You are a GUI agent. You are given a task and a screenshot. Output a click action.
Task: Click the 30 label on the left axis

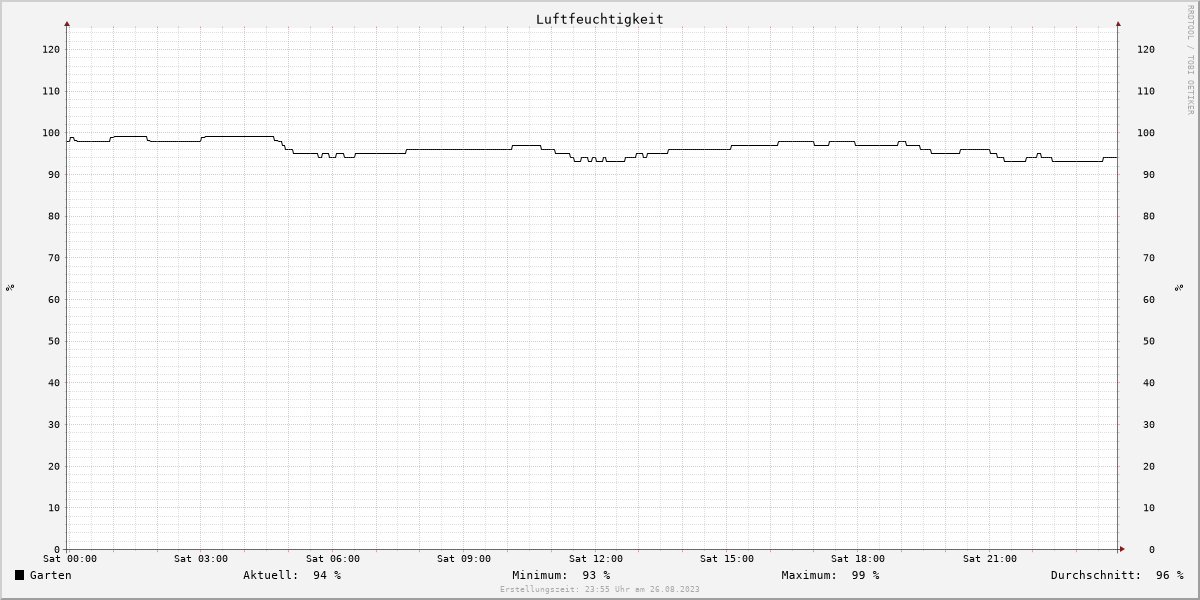pos(54,424)
